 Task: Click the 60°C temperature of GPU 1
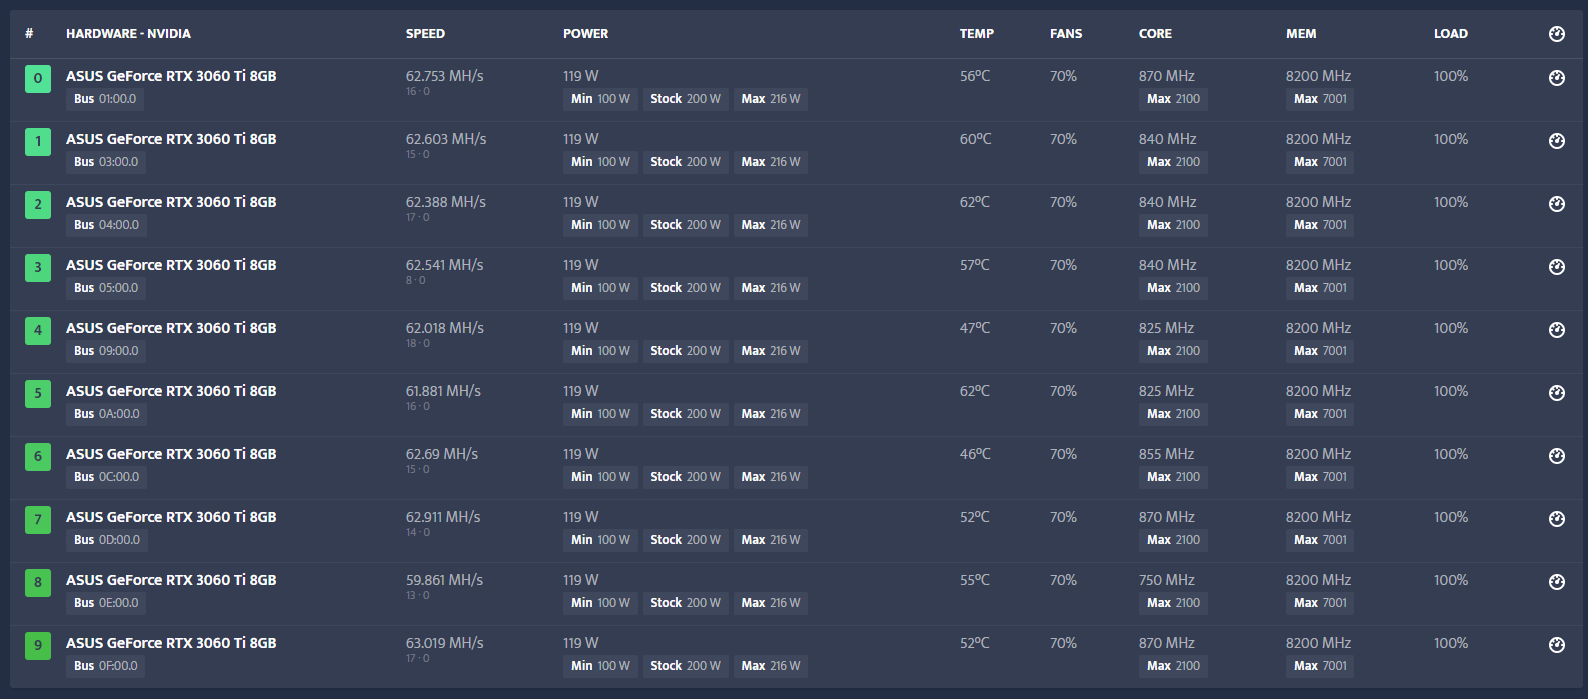tap(976, 139)
